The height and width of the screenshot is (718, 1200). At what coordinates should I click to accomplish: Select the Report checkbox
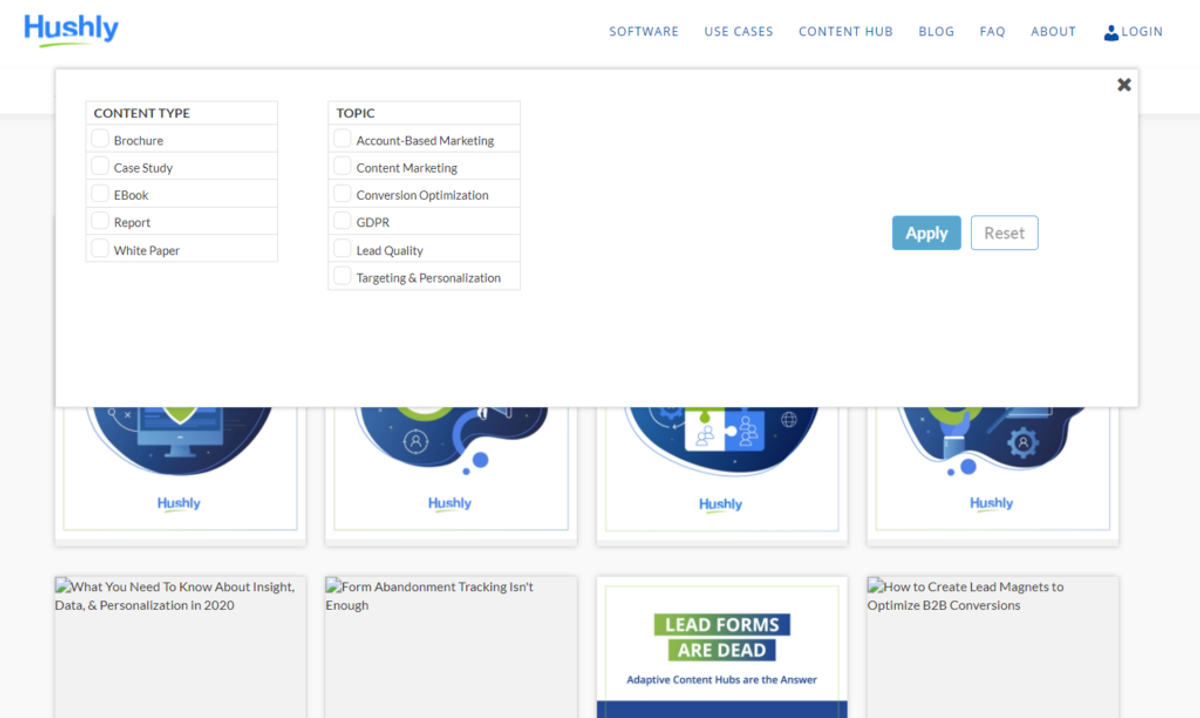point(100,220)
